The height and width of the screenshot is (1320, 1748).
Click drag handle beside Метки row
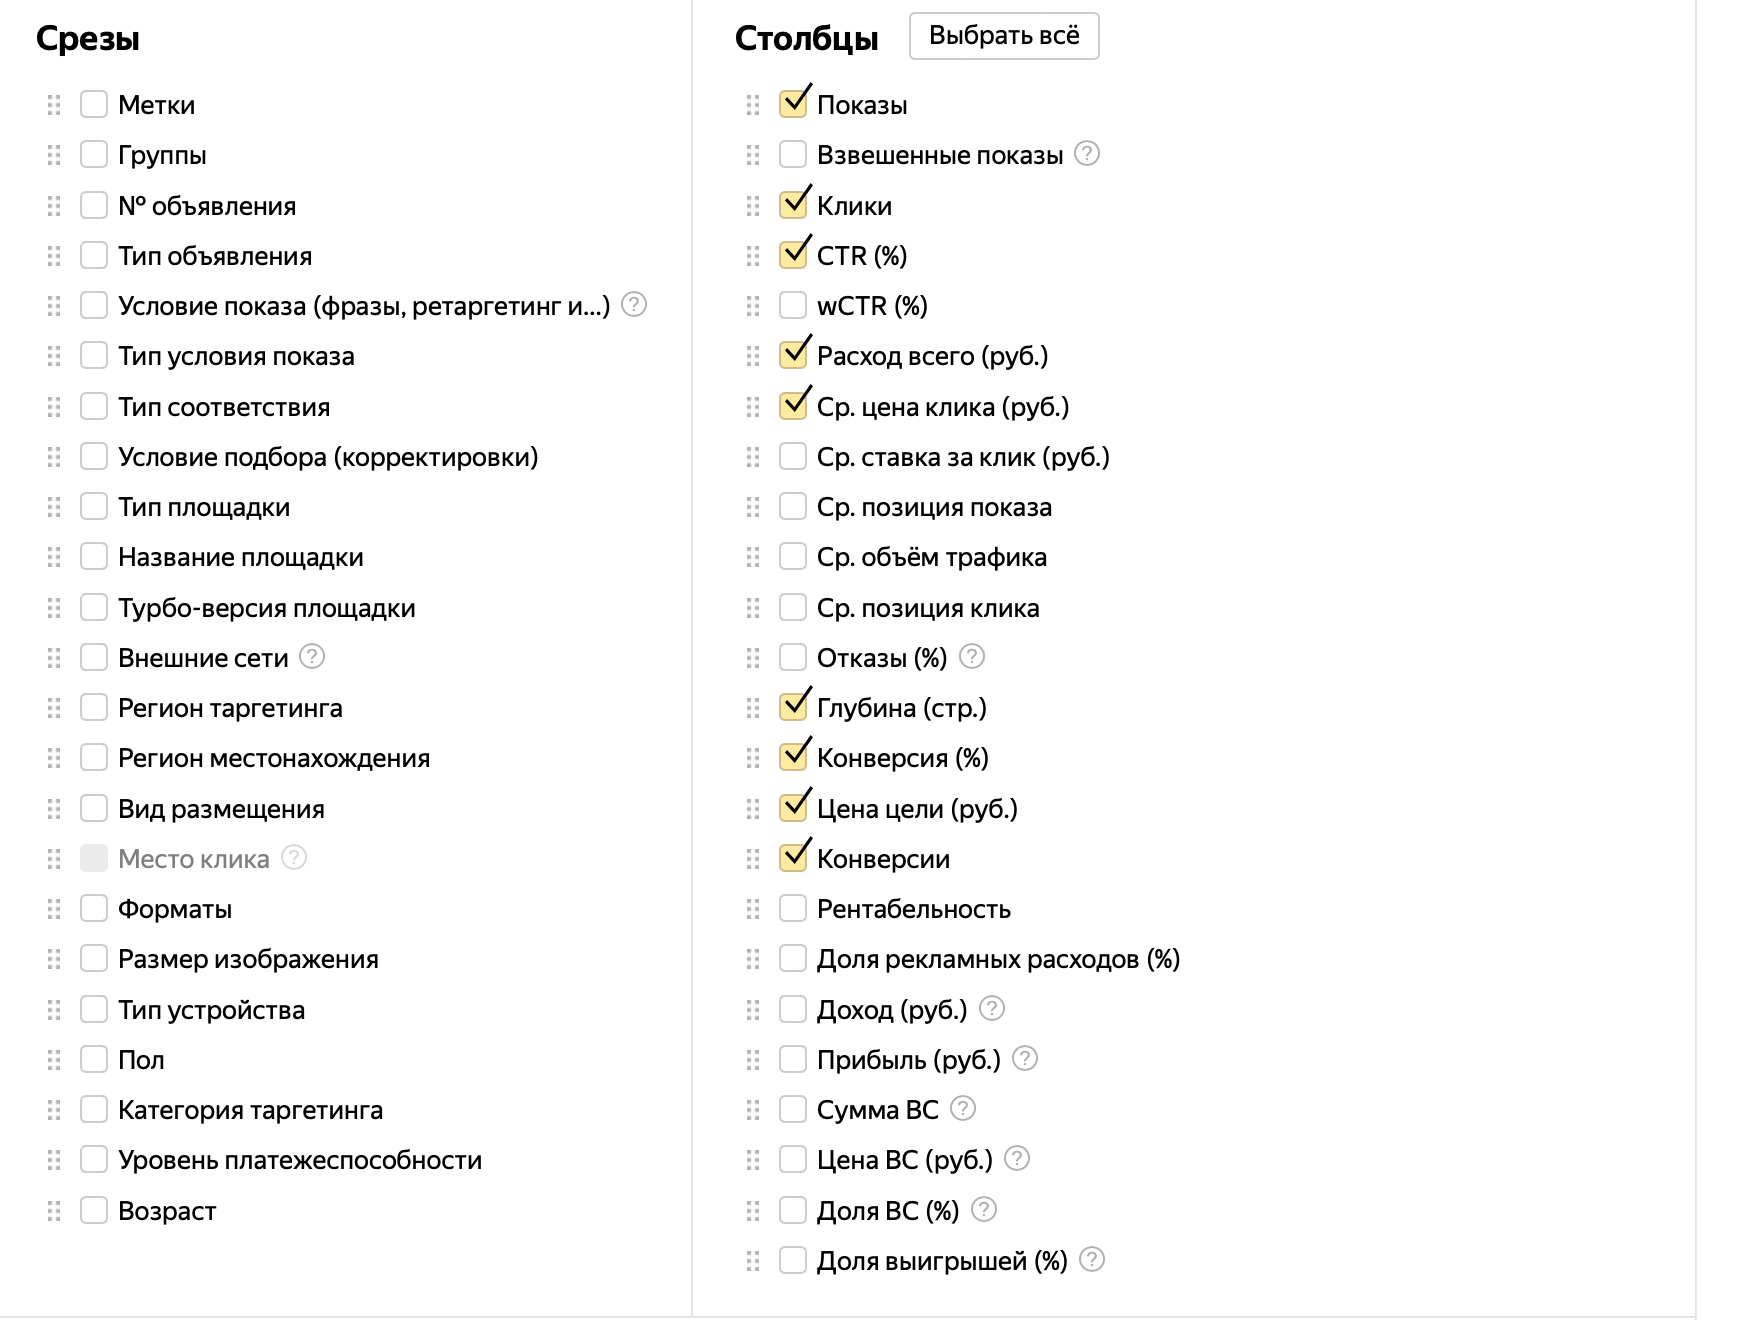click(x=54, y=105)
